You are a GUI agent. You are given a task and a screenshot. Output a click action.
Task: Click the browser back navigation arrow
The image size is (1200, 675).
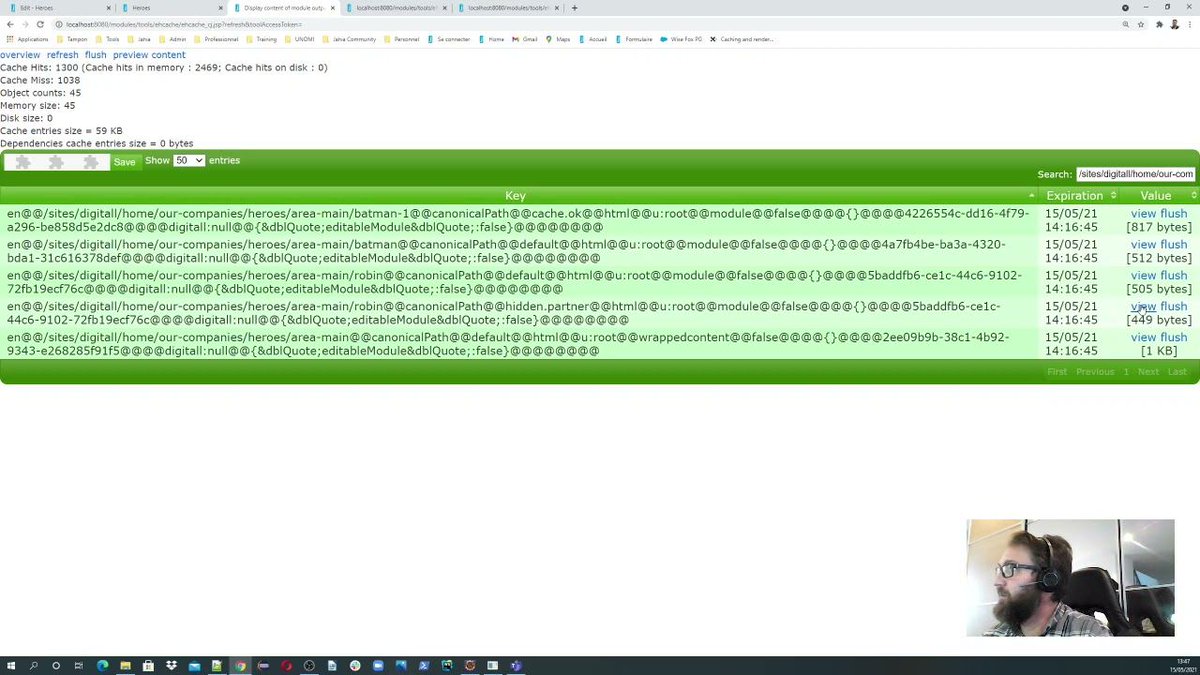pos(9,22)
